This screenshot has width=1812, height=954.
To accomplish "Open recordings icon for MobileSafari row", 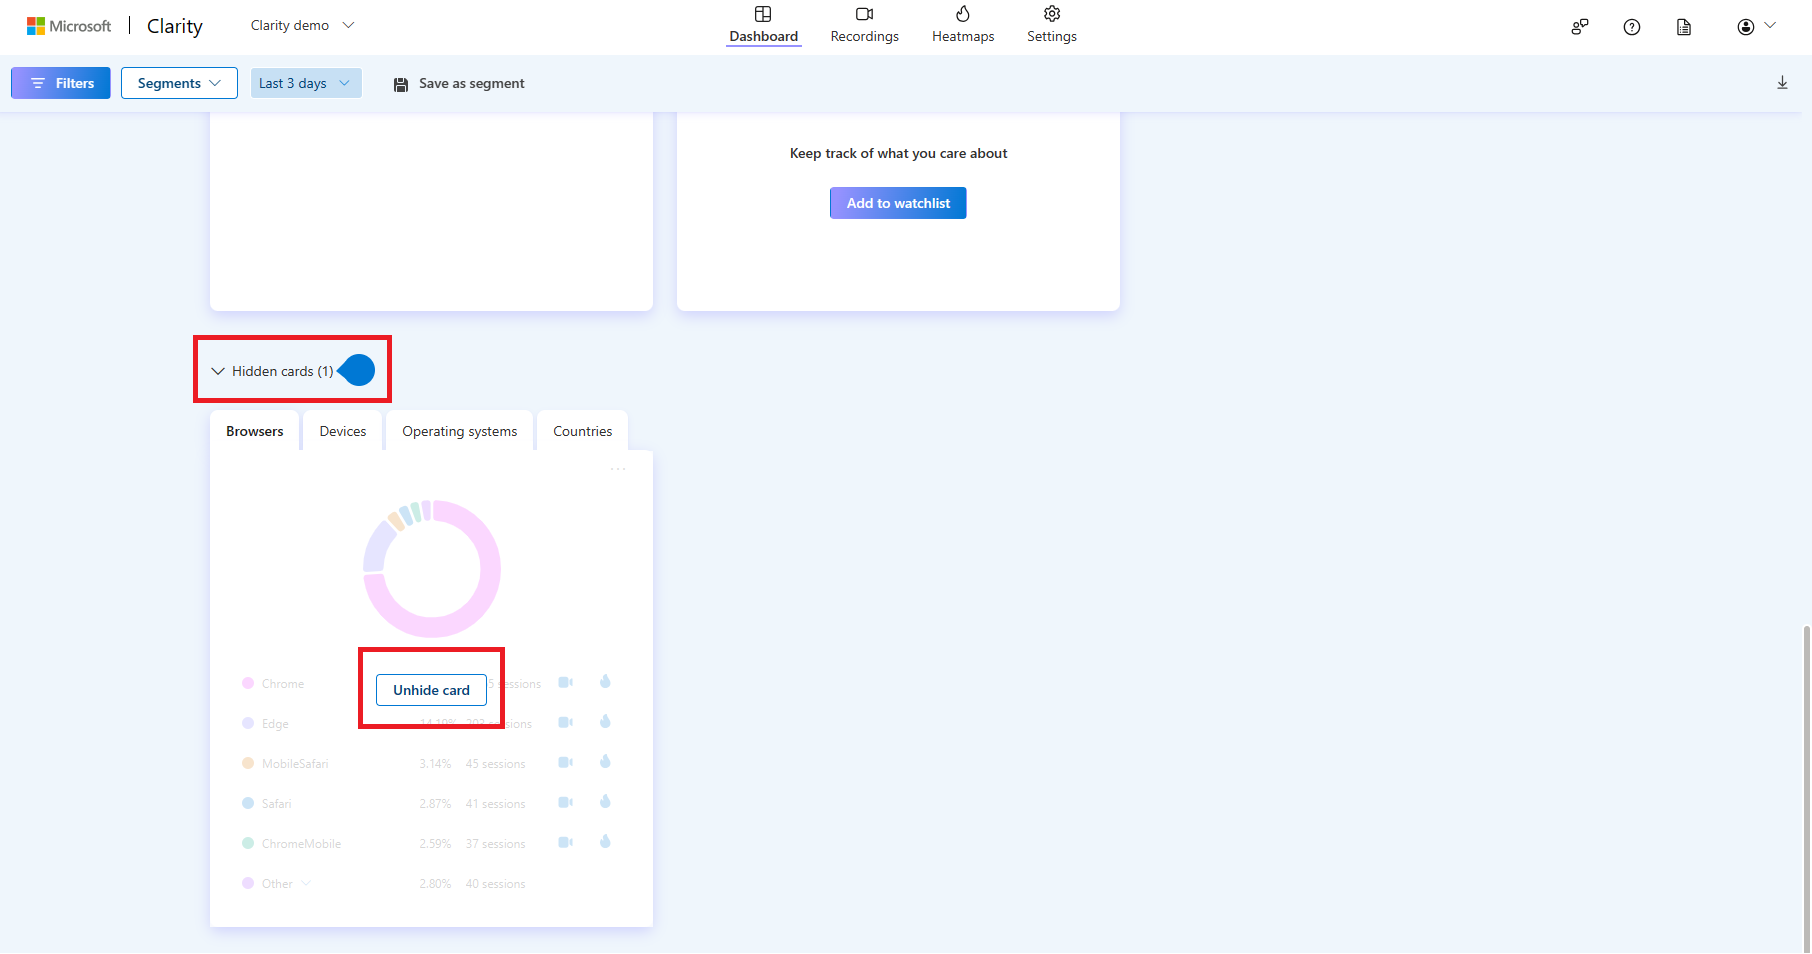I will [565, 762].
